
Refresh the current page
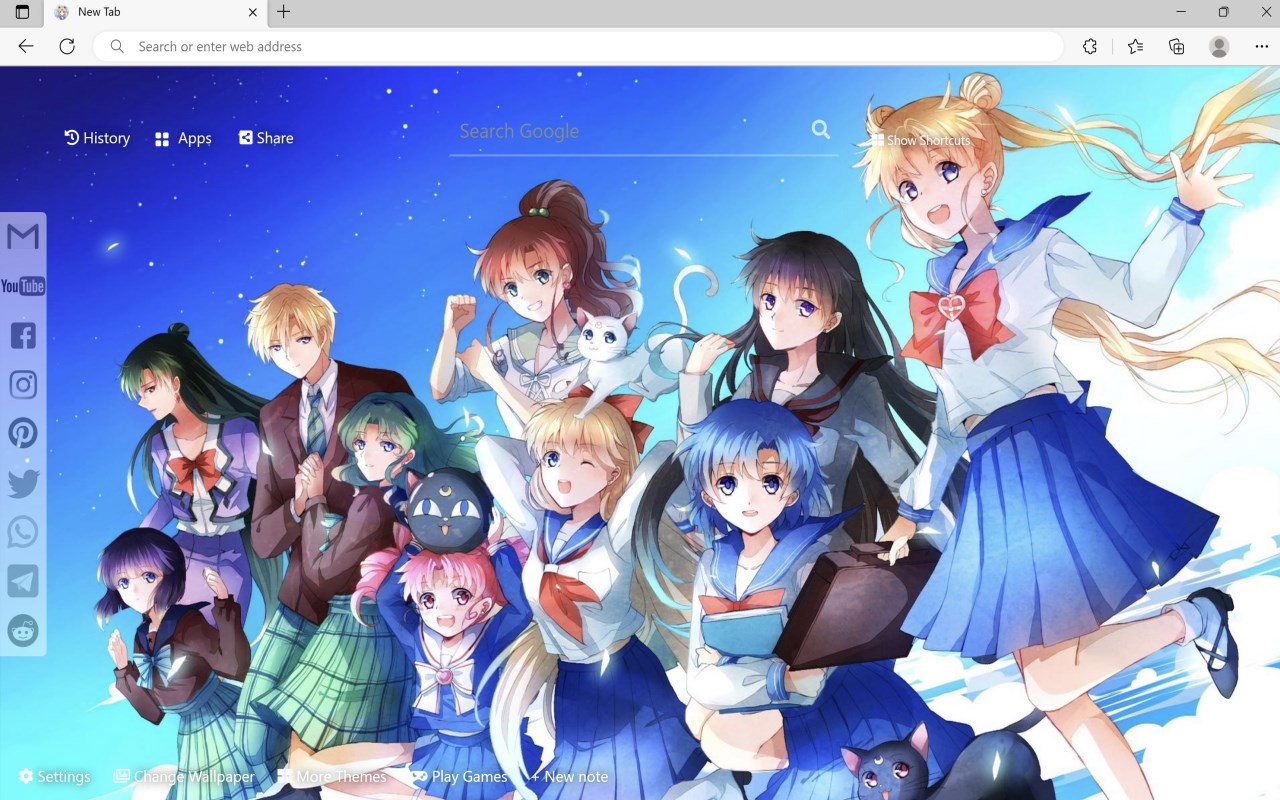pos(67,46)
